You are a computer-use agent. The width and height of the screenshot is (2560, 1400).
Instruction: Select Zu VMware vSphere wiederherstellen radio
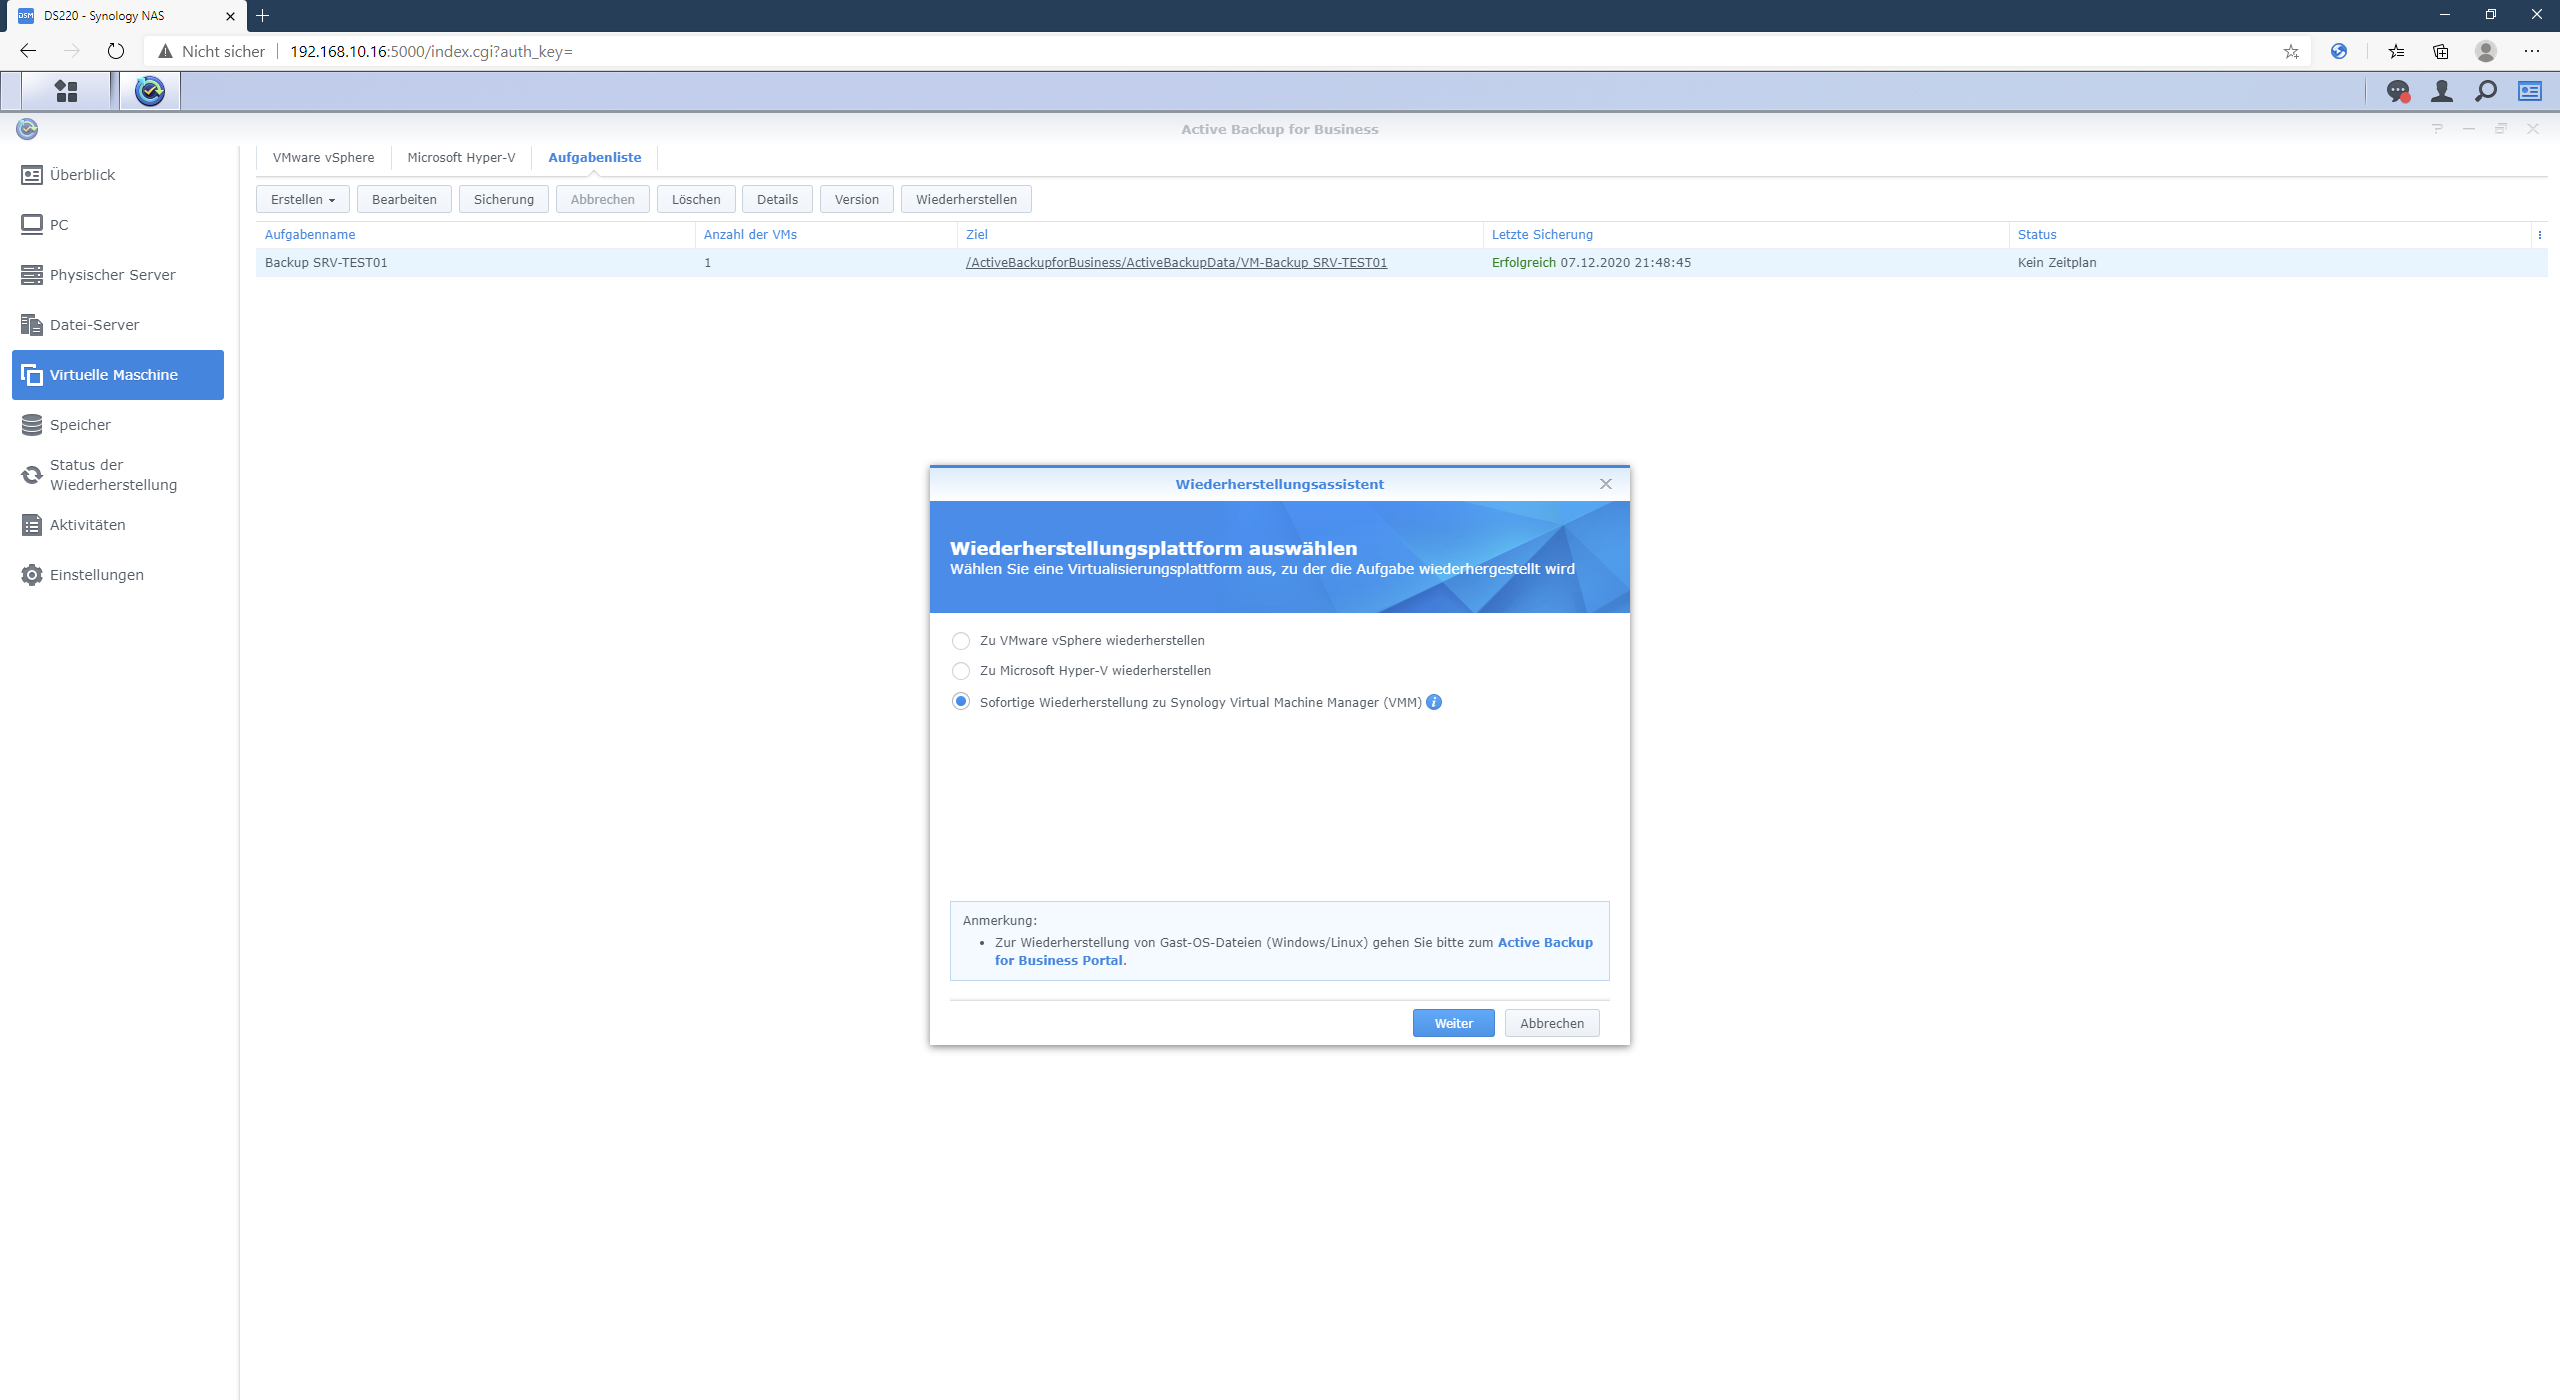[961, 641]
